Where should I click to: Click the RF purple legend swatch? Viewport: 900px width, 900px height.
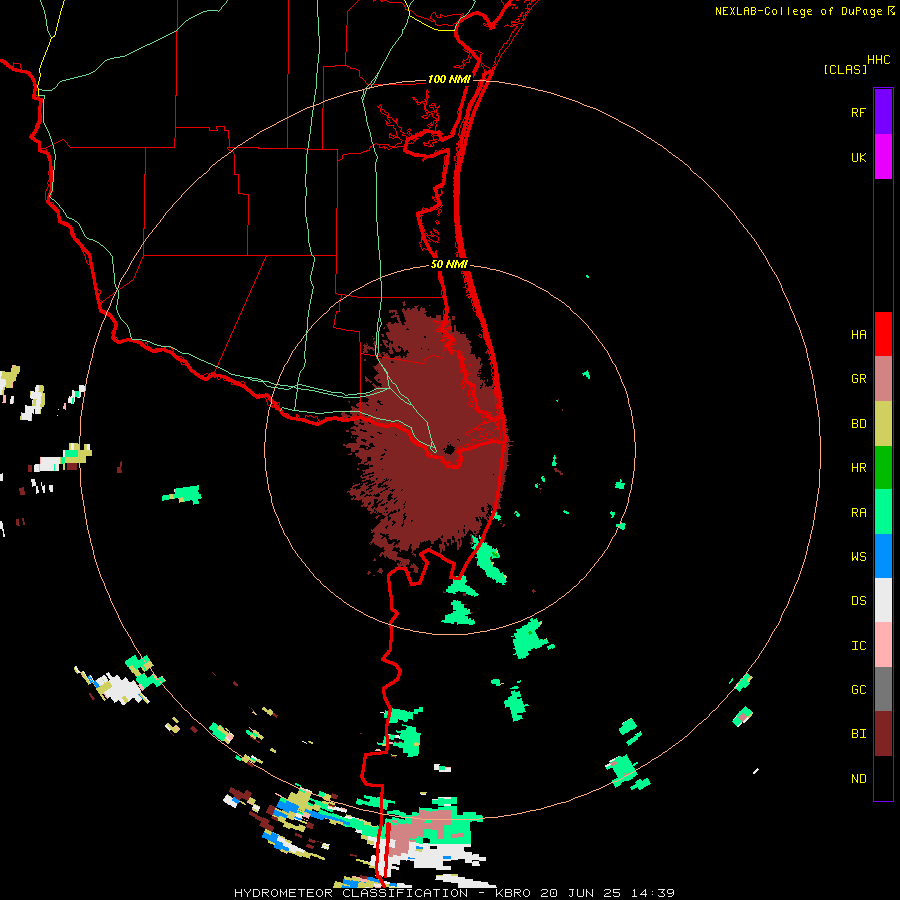coord(883,112)
